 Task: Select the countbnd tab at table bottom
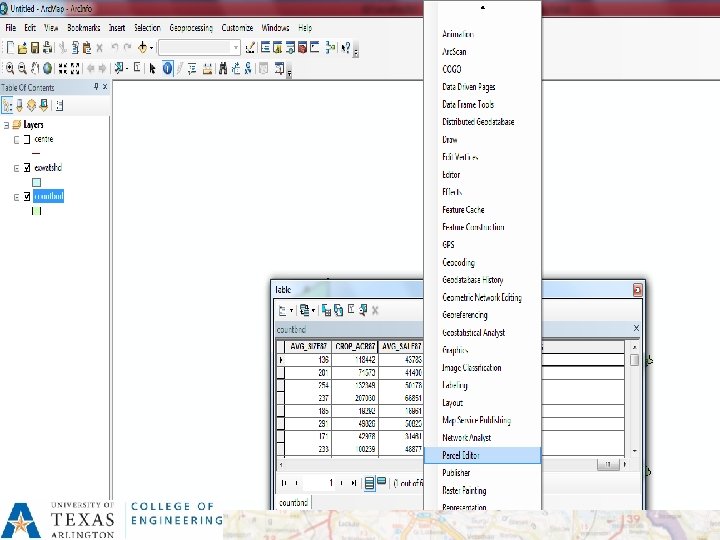click(x=293, y=502)
